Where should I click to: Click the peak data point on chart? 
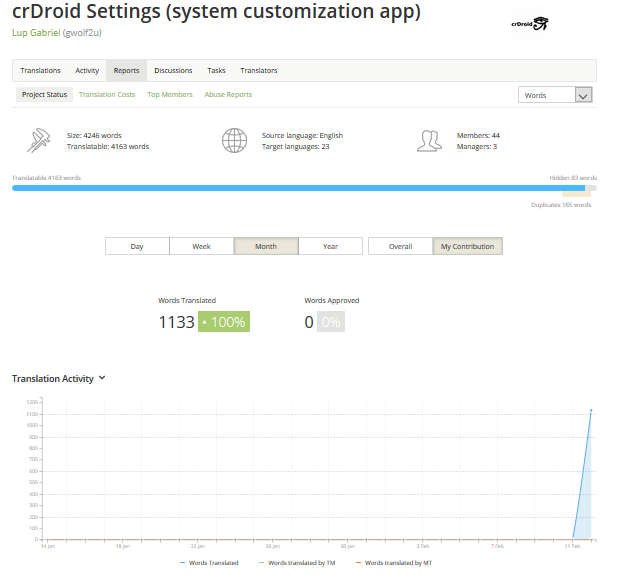(x=591, y=410)
